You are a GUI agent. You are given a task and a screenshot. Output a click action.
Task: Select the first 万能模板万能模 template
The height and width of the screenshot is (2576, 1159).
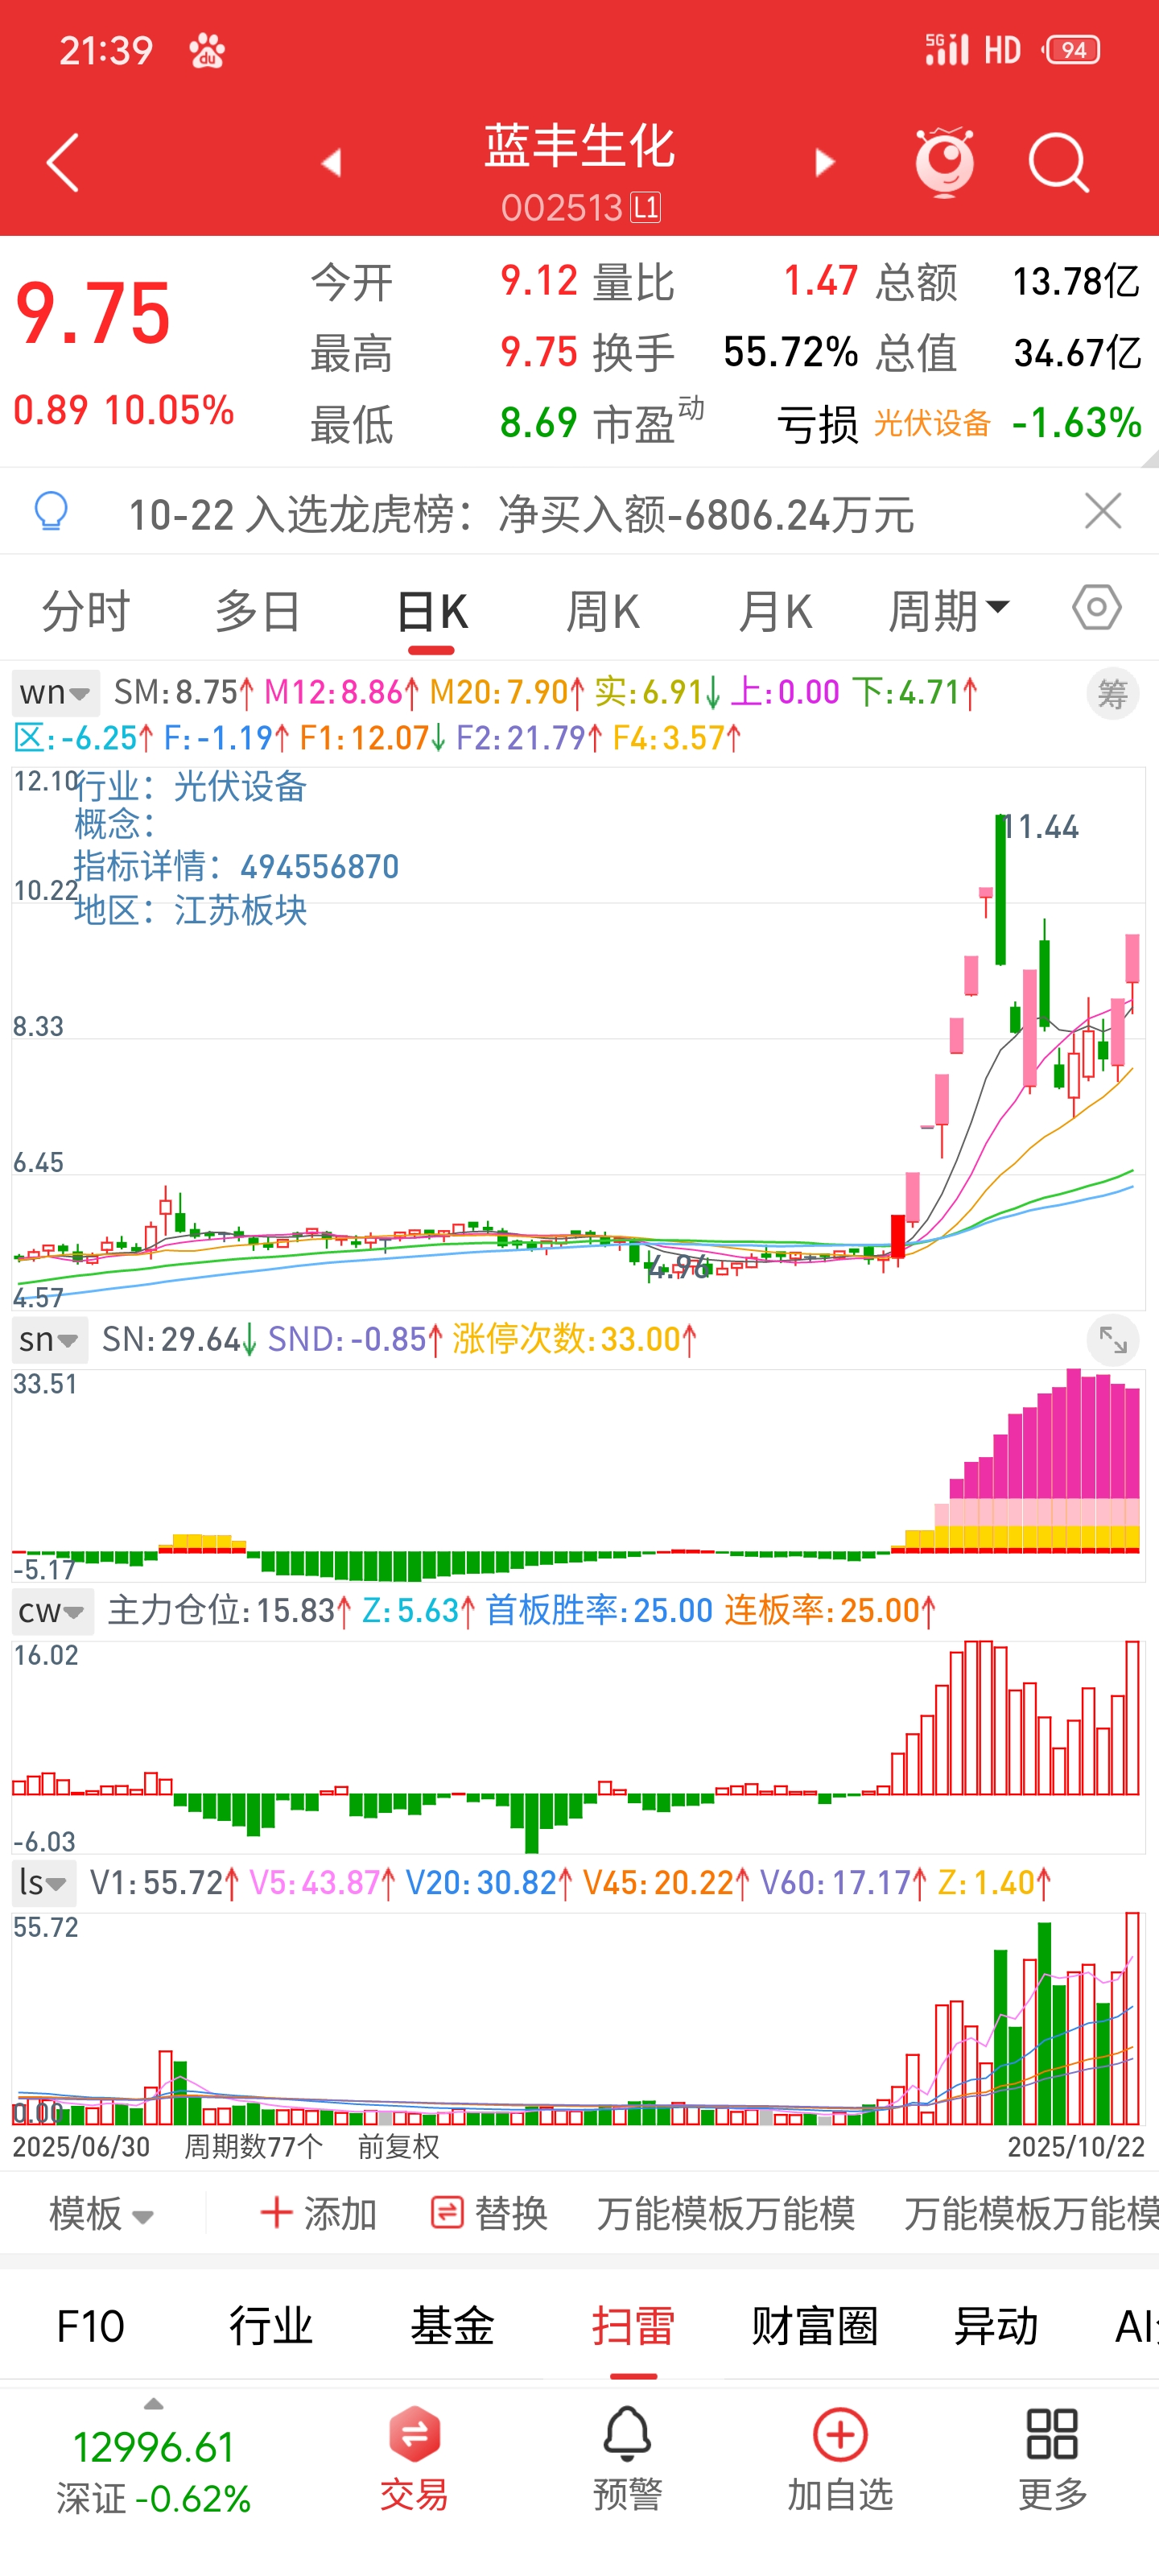click(x=726, y=2214)
